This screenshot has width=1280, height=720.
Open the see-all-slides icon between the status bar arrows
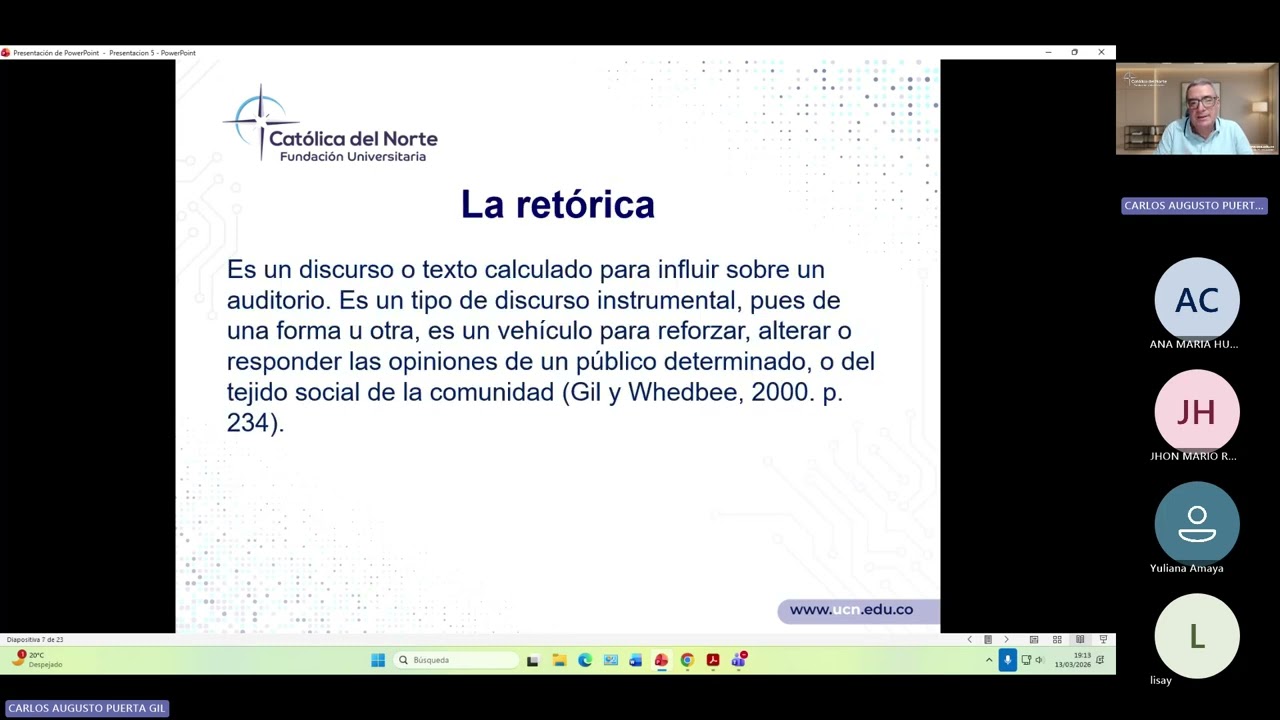pos(988,640)
